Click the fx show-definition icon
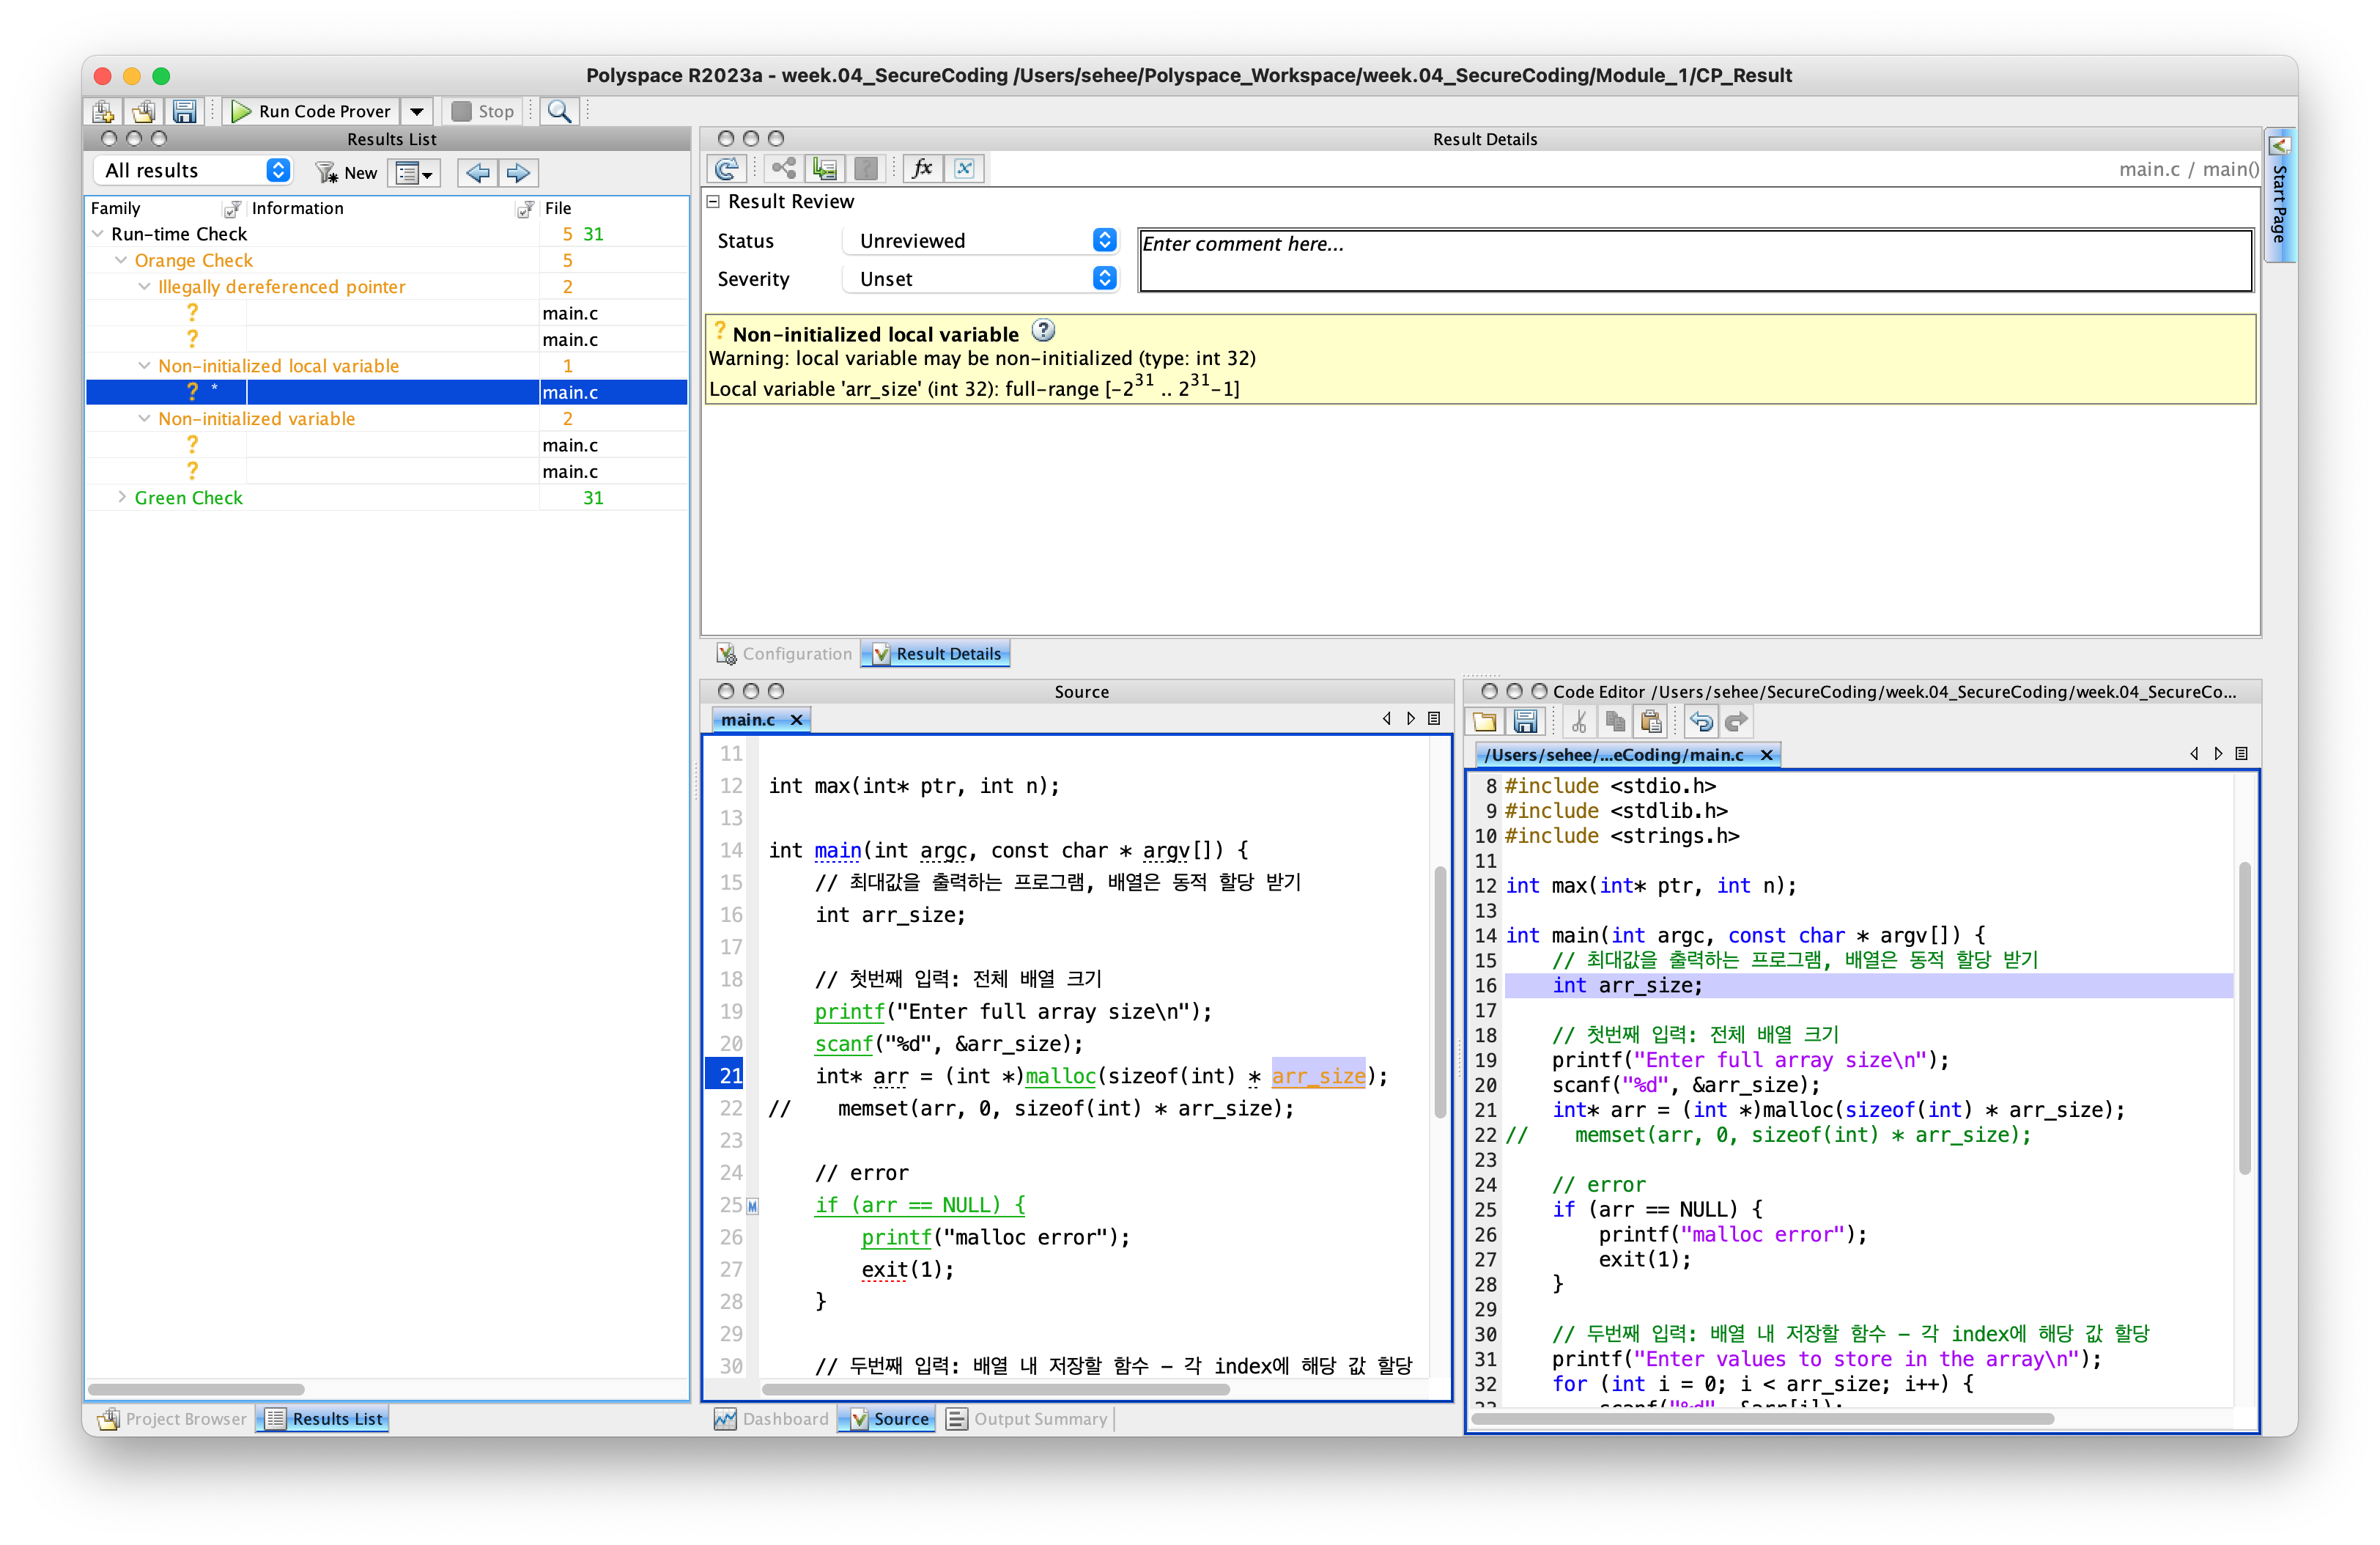The image size is (2380, 1545). coord(922,168)
